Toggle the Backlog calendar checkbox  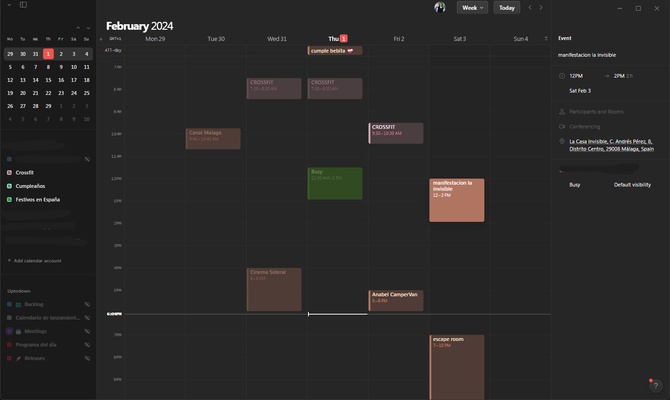[x=9, y=304]
